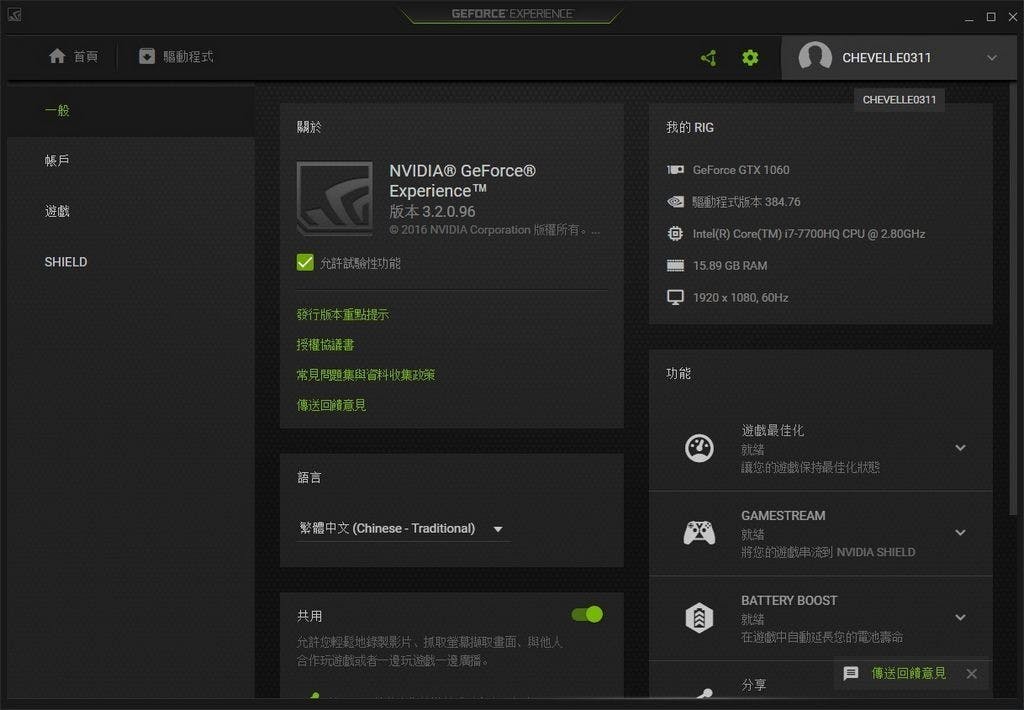Screen dimensions: 1024x710
Task: Click the GeForce GTX 1060 text
Action: (741, 170)
